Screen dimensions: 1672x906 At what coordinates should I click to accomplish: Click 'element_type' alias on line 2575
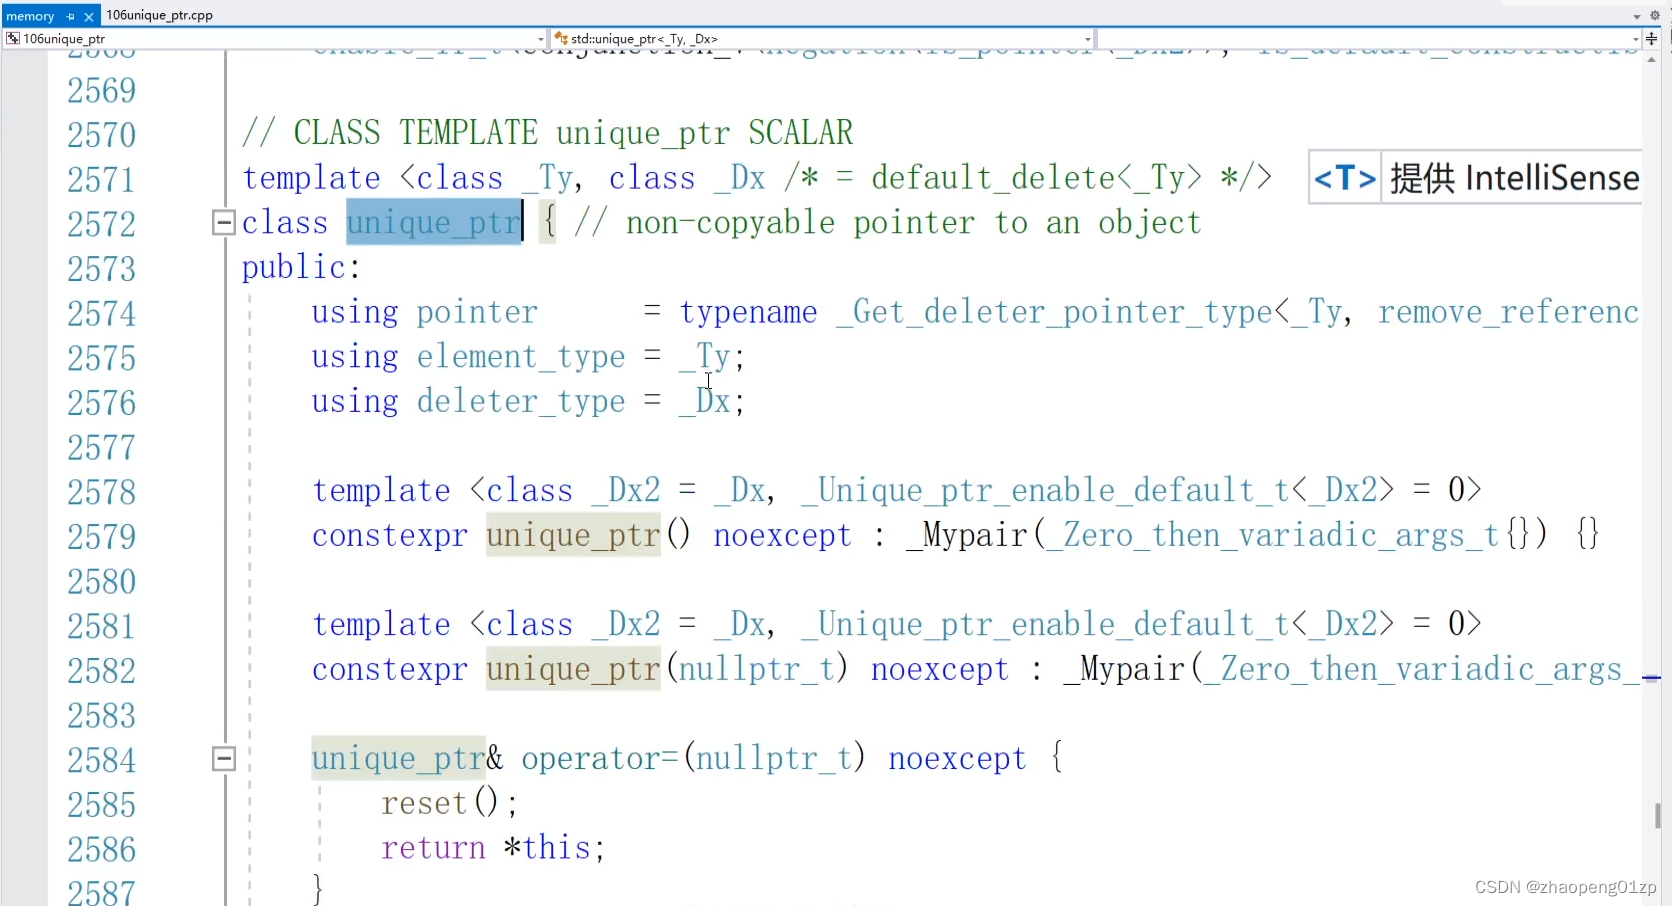click(x=521, y=357)
